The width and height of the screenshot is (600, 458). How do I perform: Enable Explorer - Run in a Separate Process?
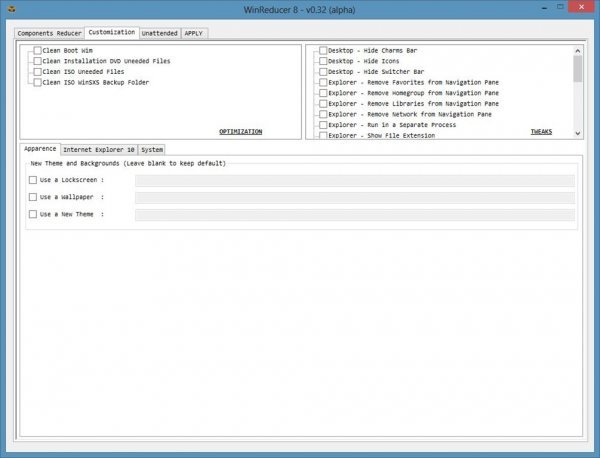coord(323,125)
